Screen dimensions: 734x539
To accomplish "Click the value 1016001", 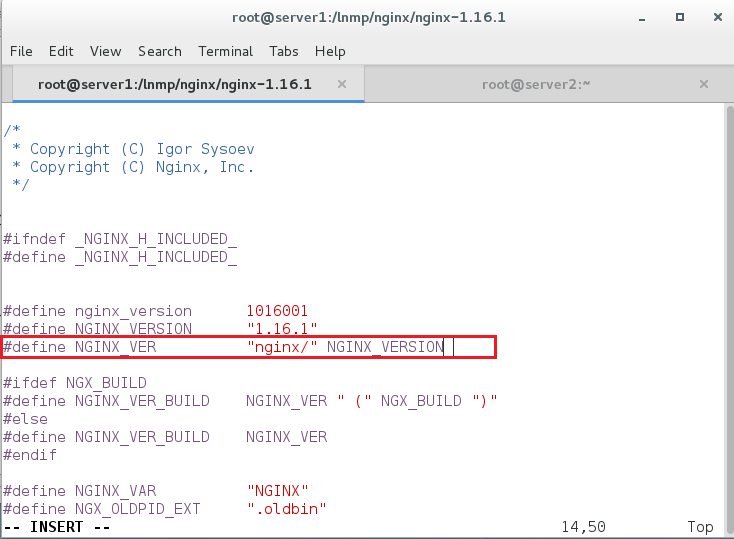I will pos(277,311).
